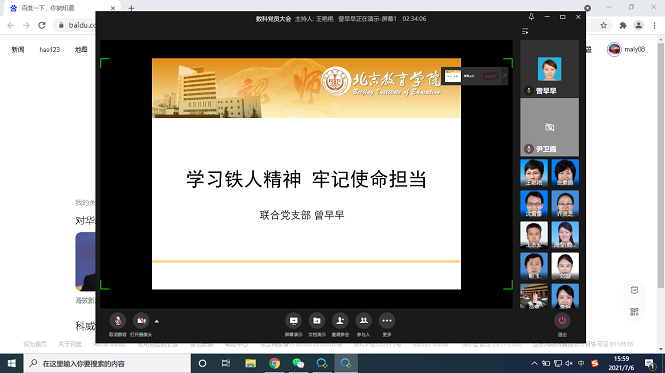The width and height of the screenshot is (665, 373).
Task: Collapse the participant side panel list icon
Action: point(525,31)
